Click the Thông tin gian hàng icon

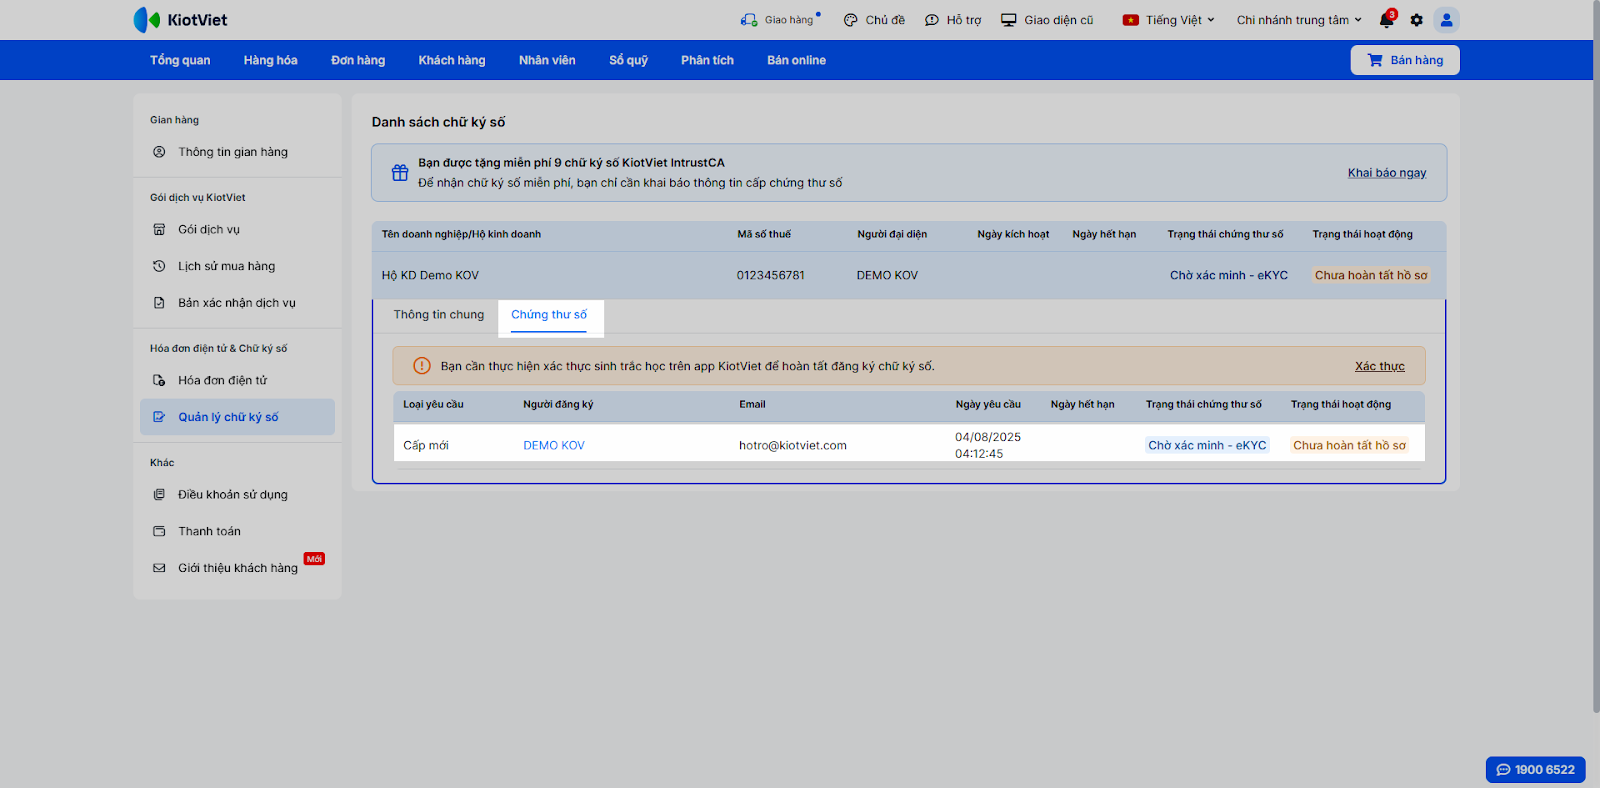point(159,152)
